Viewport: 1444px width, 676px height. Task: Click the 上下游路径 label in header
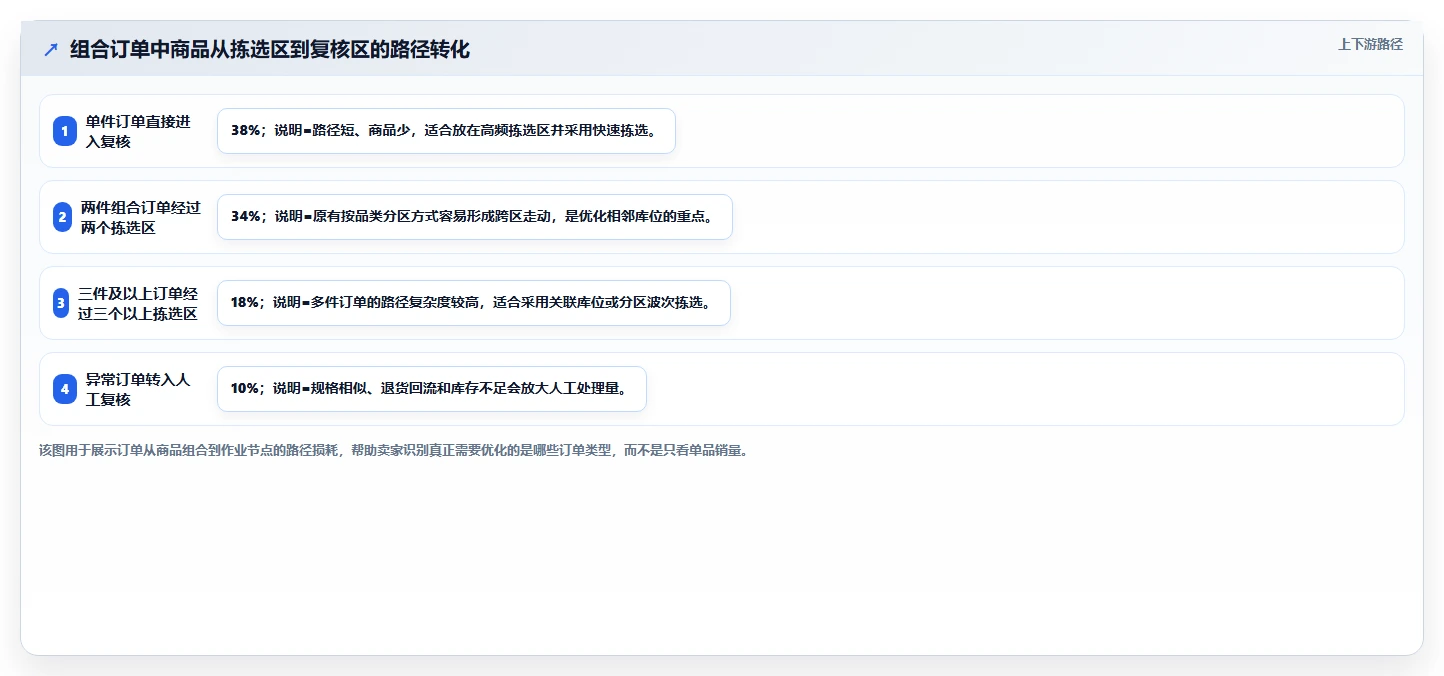pyautogui.click(x=1371, y=44)
